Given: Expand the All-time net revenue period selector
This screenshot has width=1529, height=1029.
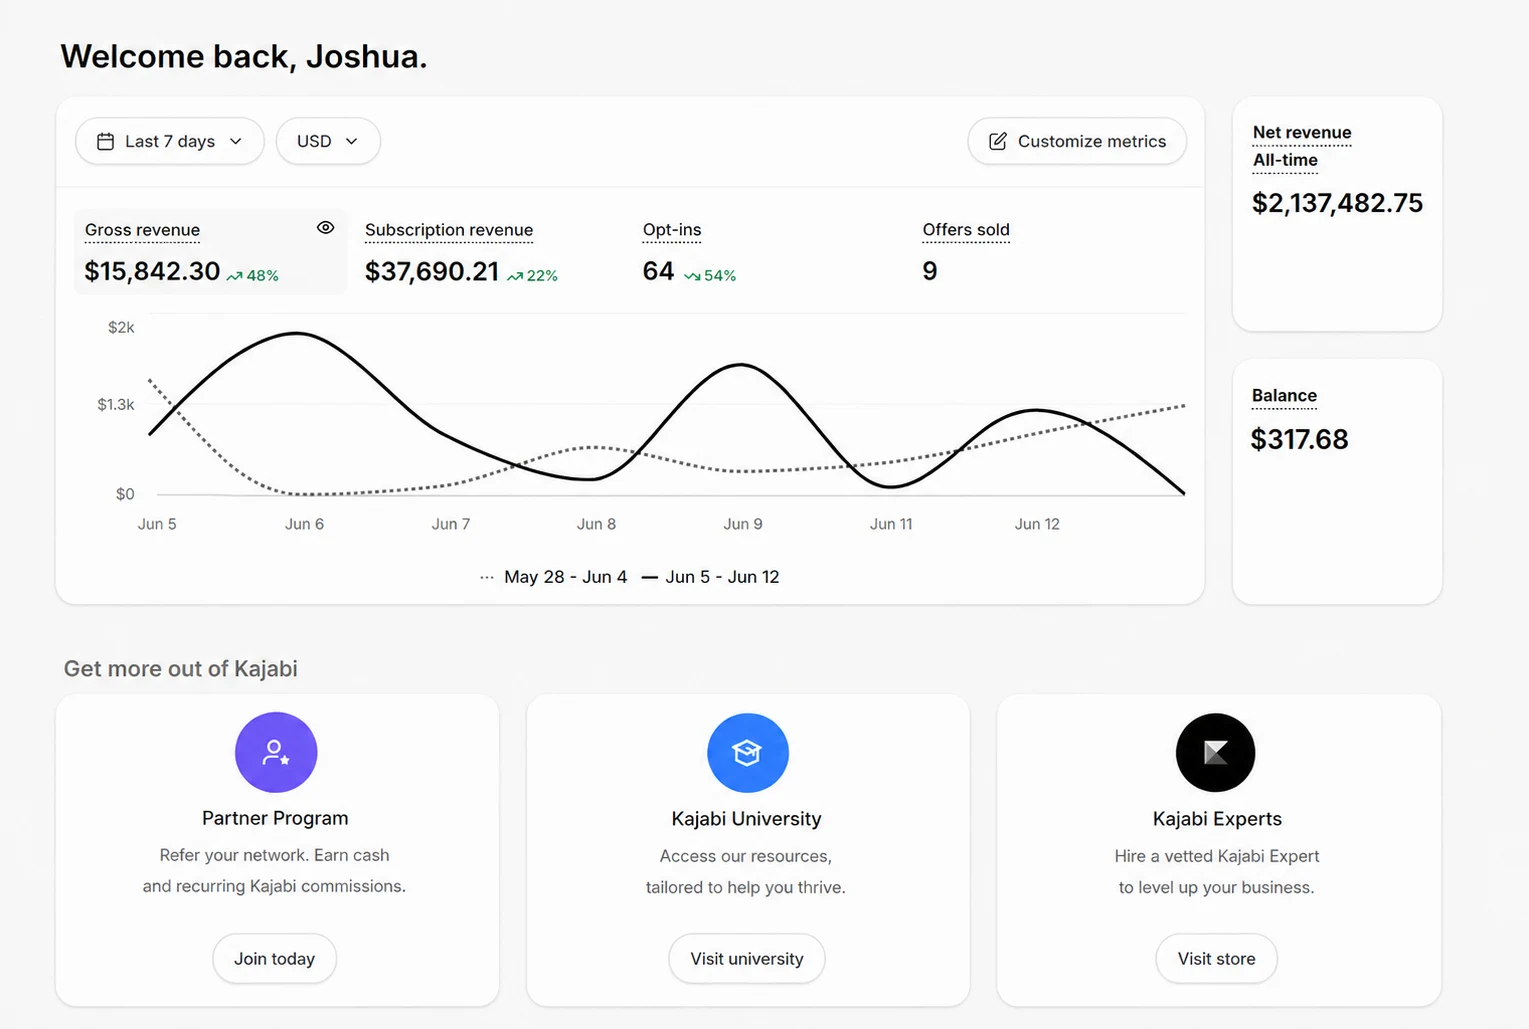Looking at the screenshot, I should pos(1285,160).
